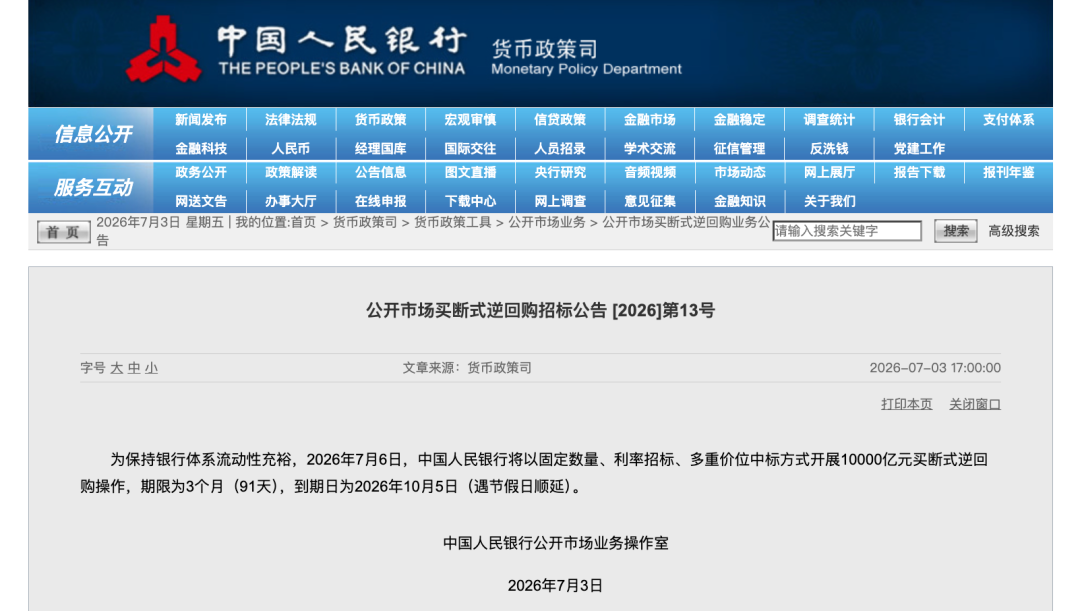Select 下载中心 menu link
The height and width of the screenshot is (611, 1080).
(470, 201)
